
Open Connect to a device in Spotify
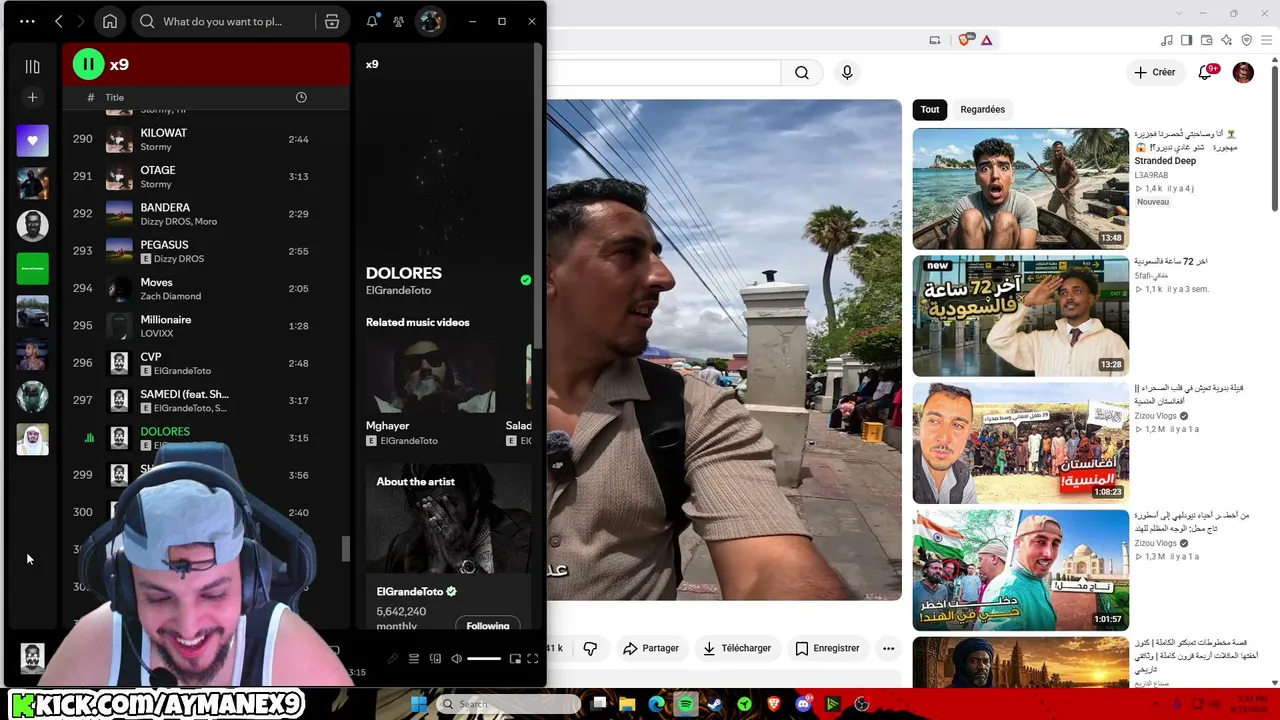tap(435, 659)
